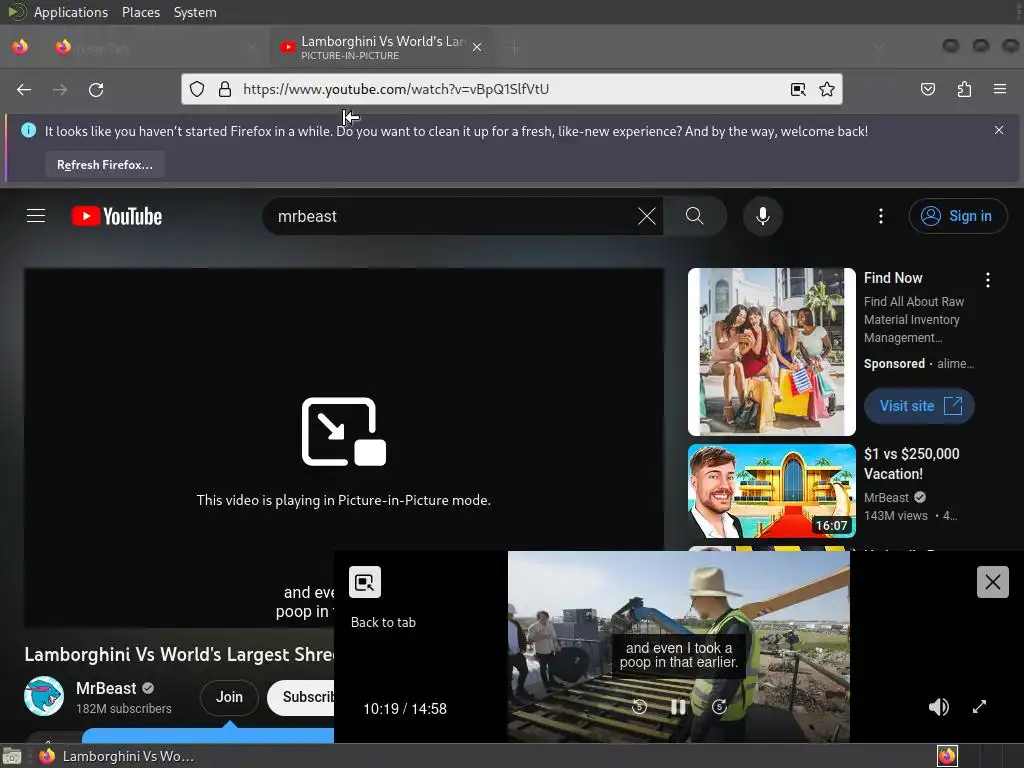Rewind 5 seconds in PiP player
This screenshot has width=1024, height=768.
coord(639,707)
